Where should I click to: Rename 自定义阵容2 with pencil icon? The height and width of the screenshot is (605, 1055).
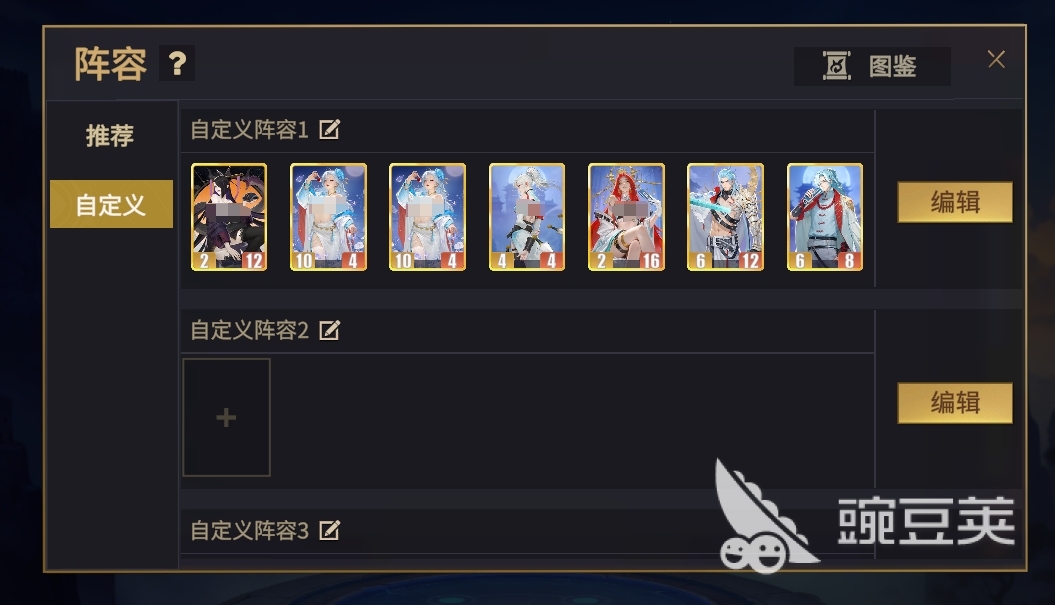(x=330, y=330)
